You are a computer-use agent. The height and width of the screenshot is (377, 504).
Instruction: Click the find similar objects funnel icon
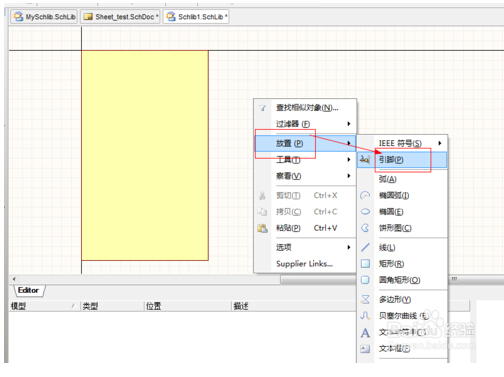pyautogui.click(x=263, y=108)
